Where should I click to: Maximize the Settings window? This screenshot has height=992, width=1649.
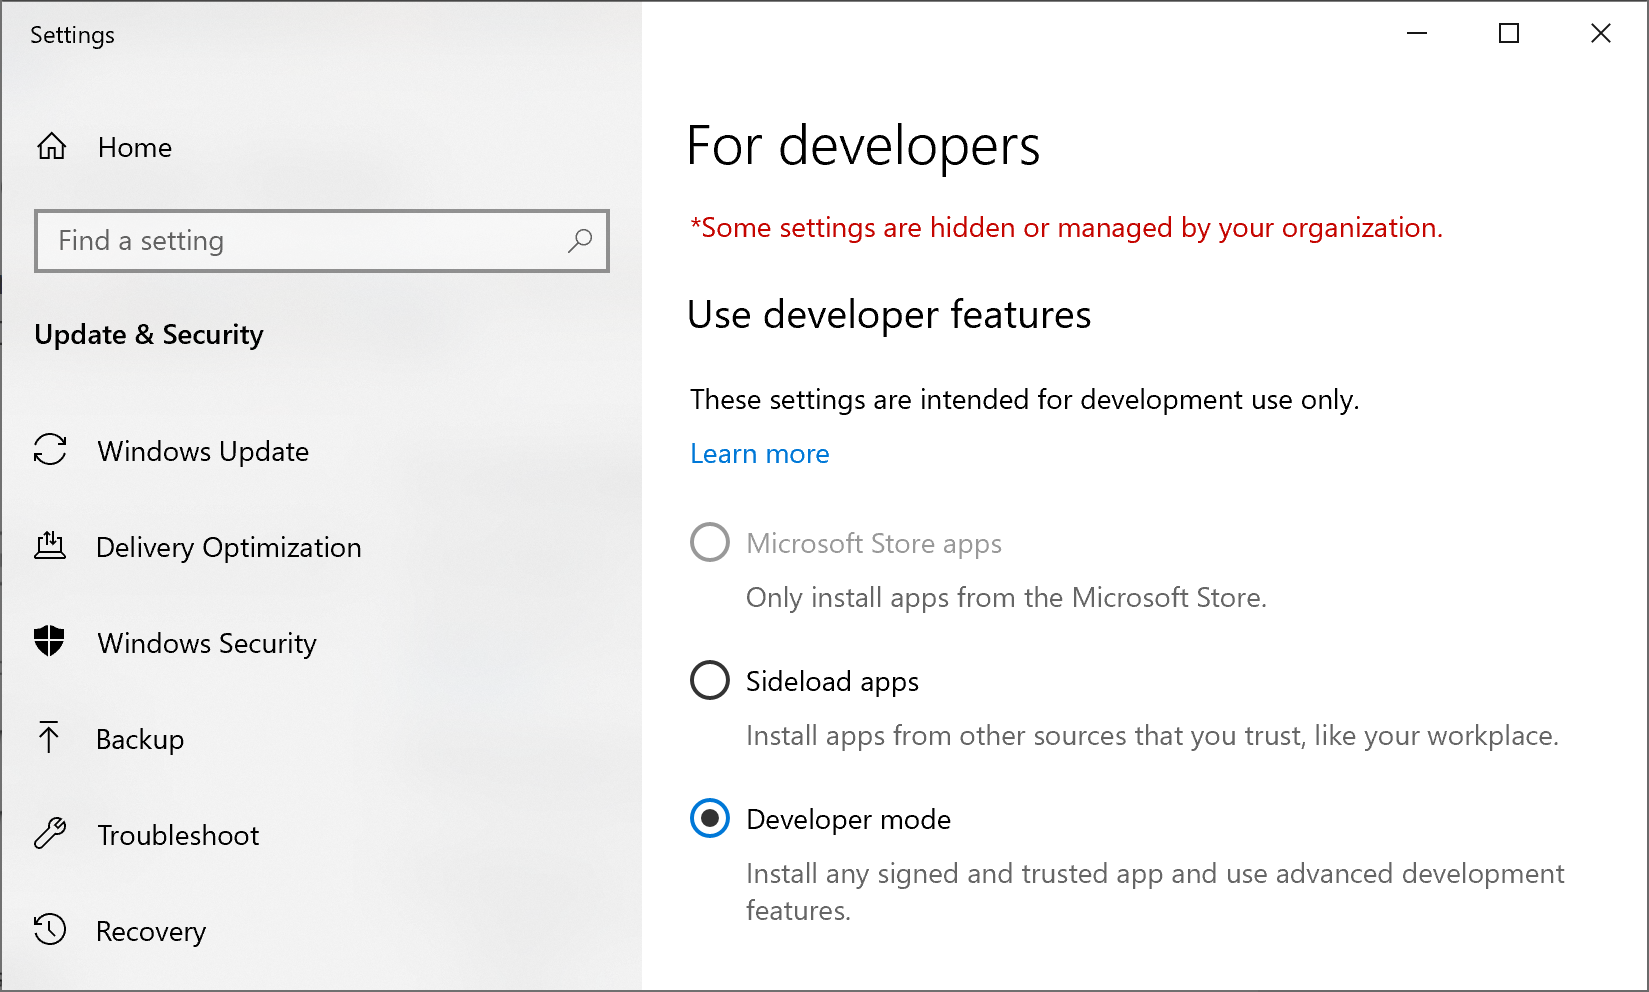tap(1509, 34)
